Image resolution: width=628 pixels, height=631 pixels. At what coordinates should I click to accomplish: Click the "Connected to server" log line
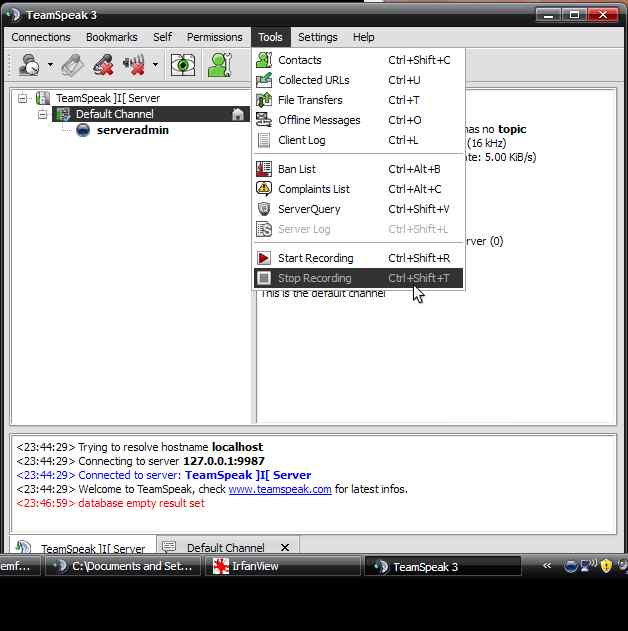[164, 475]
